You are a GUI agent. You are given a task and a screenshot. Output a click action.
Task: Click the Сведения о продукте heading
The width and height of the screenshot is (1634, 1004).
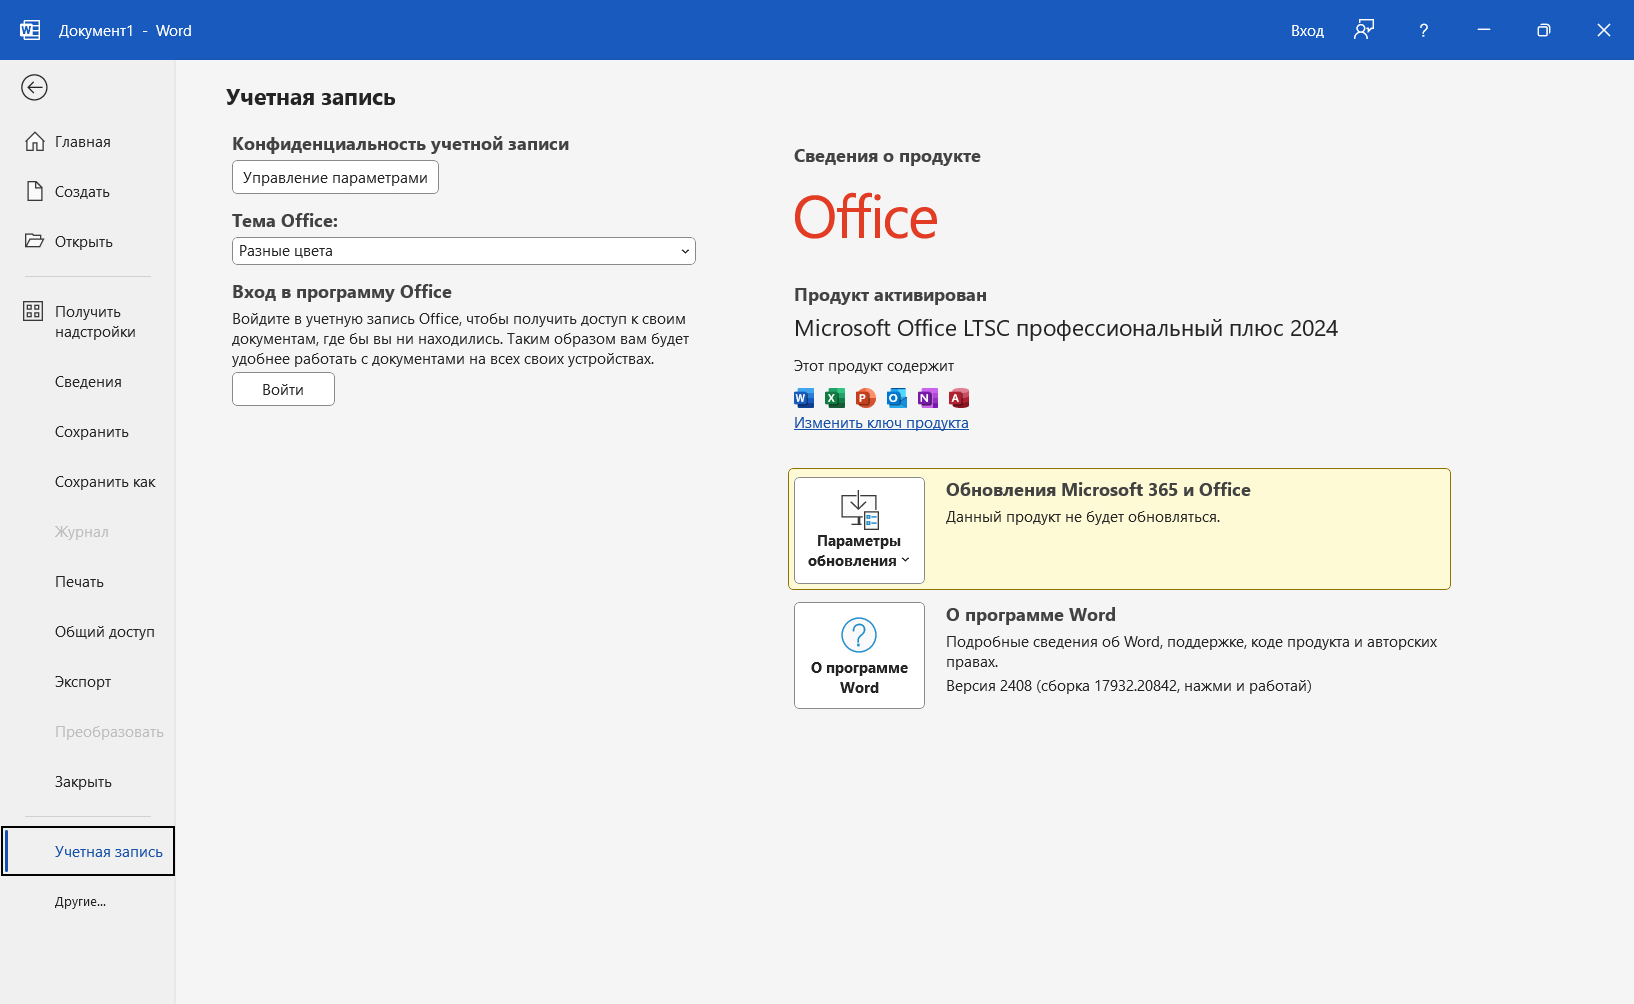pos(887,156)
